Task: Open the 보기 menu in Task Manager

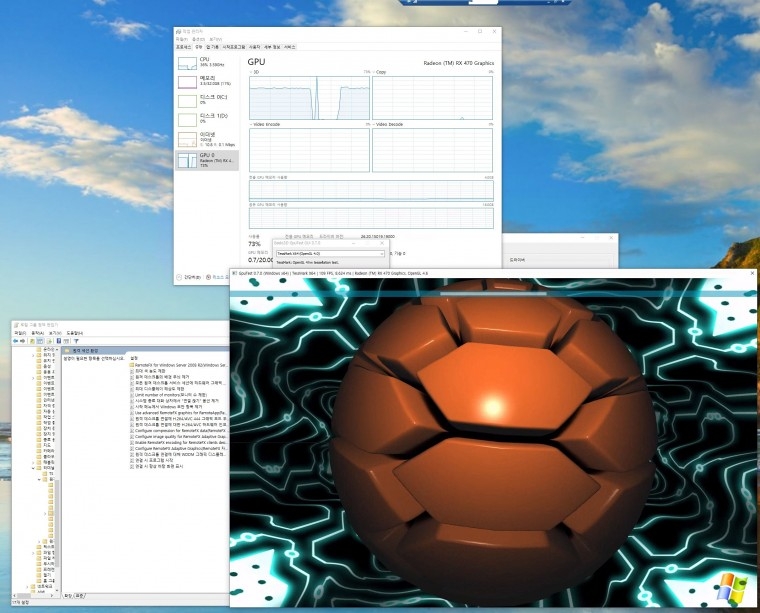Action: coord(215,40)
